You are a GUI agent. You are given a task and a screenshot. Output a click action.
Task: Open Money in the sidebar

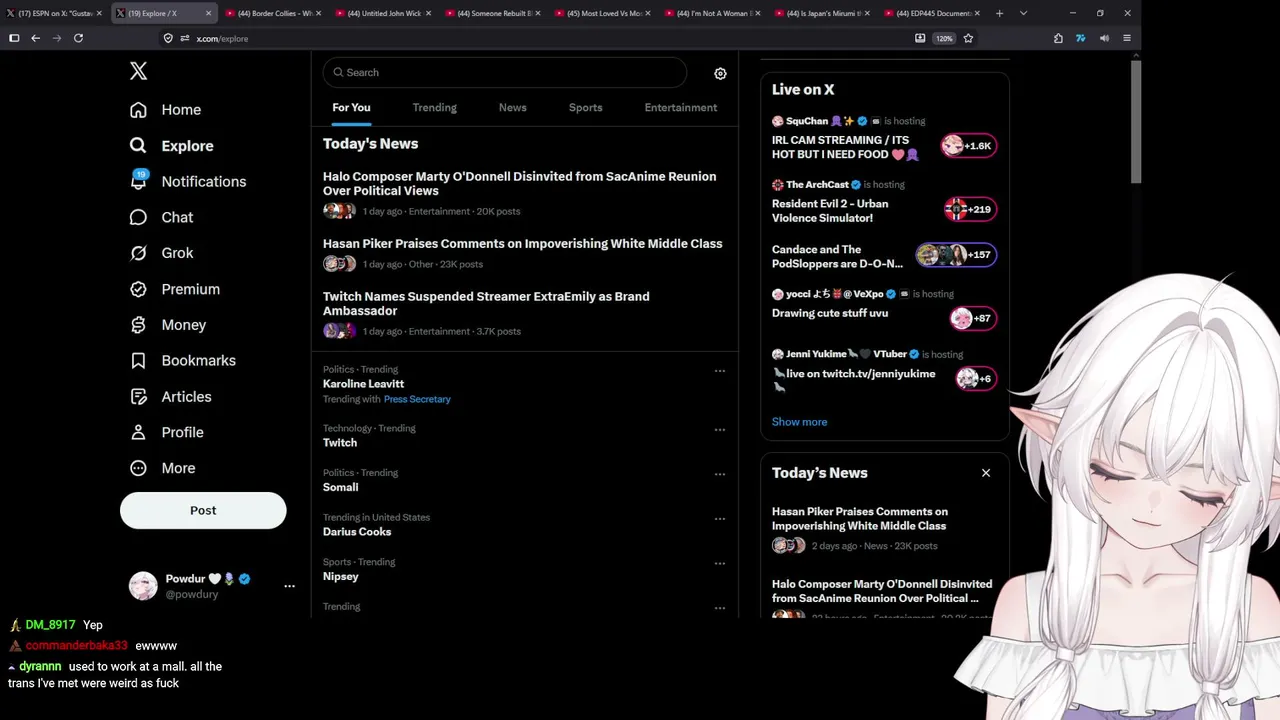click(x=168, y=325)
